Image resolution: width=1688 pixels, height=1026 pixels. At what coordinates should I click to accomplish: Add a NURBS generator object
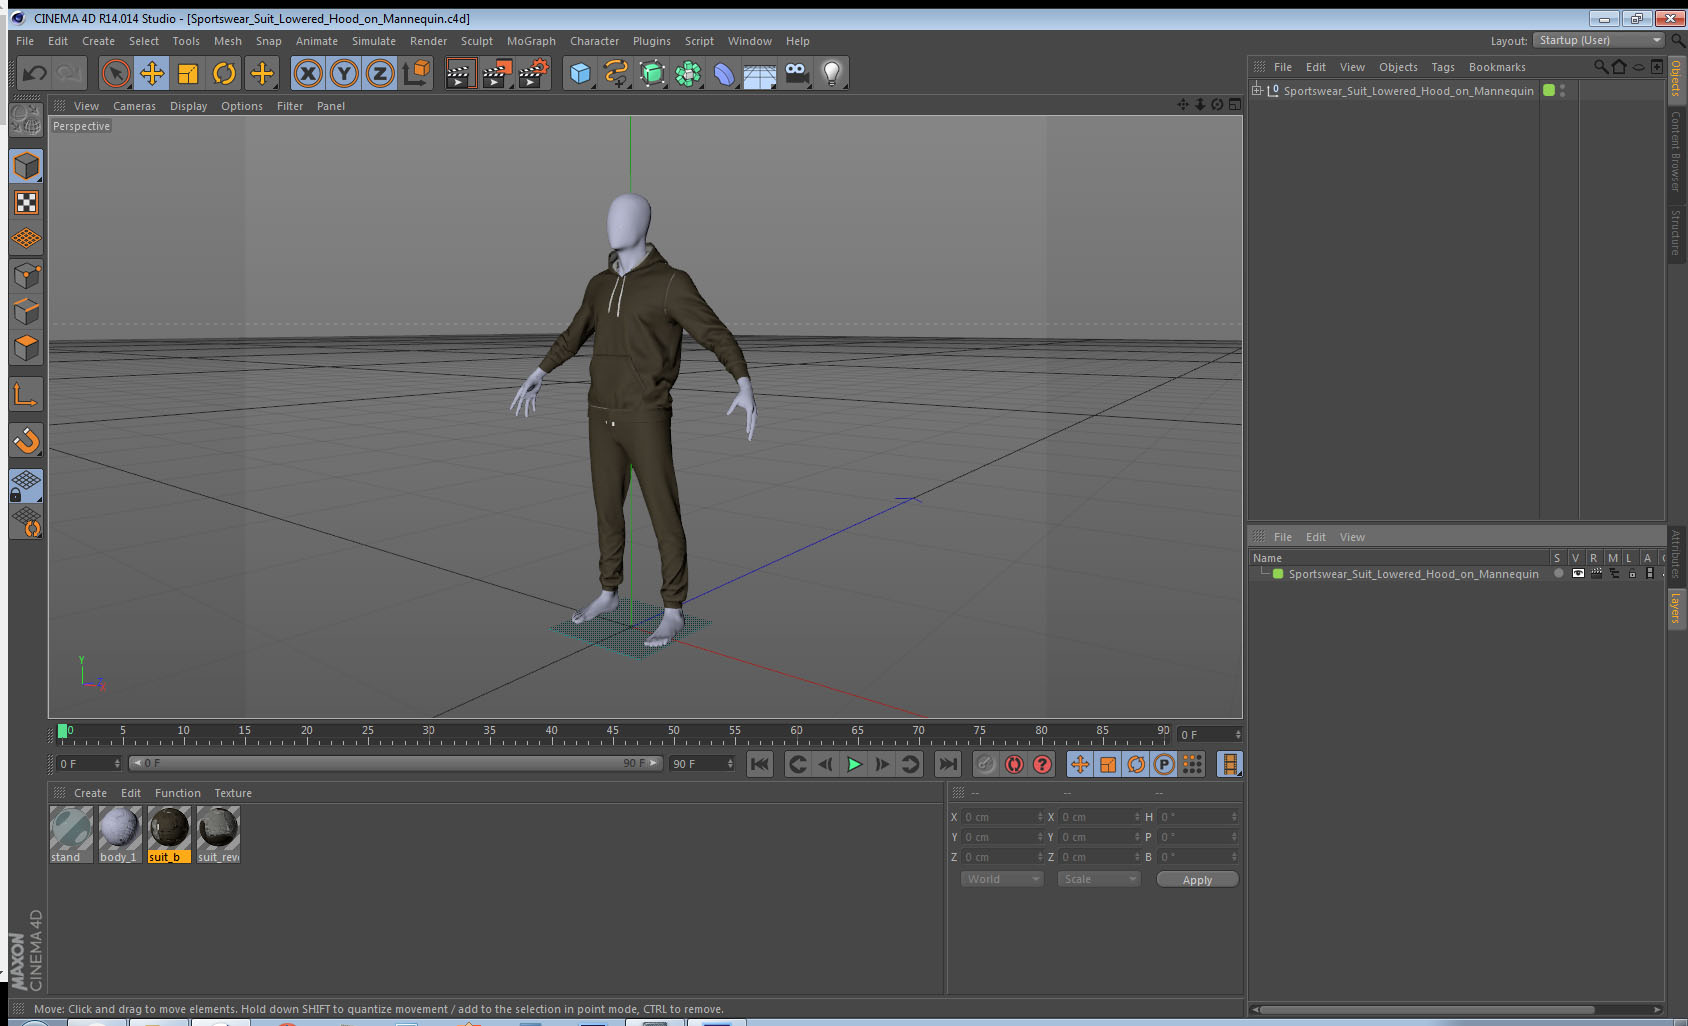click(x=652, y=73)
